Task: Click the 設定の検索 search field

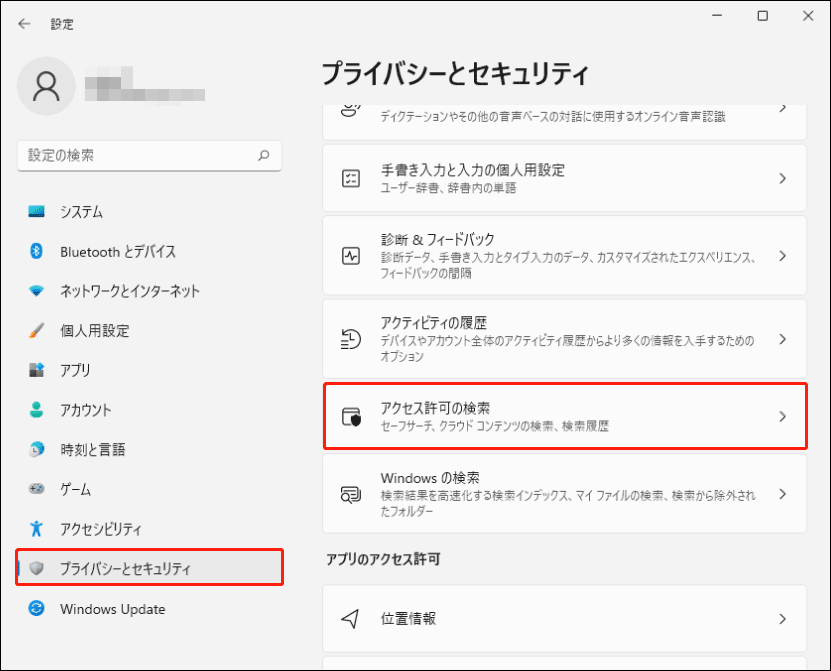Action: (x=149, y=155)
